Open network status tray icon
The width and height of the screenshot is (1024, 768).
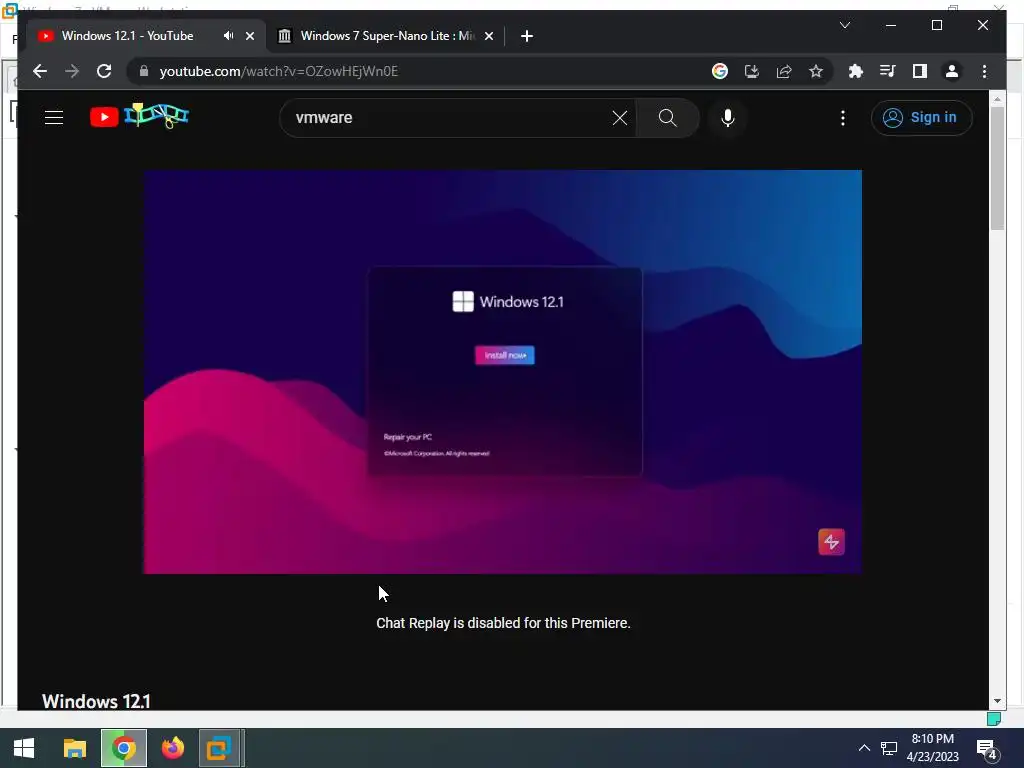(x=888, y=748)
